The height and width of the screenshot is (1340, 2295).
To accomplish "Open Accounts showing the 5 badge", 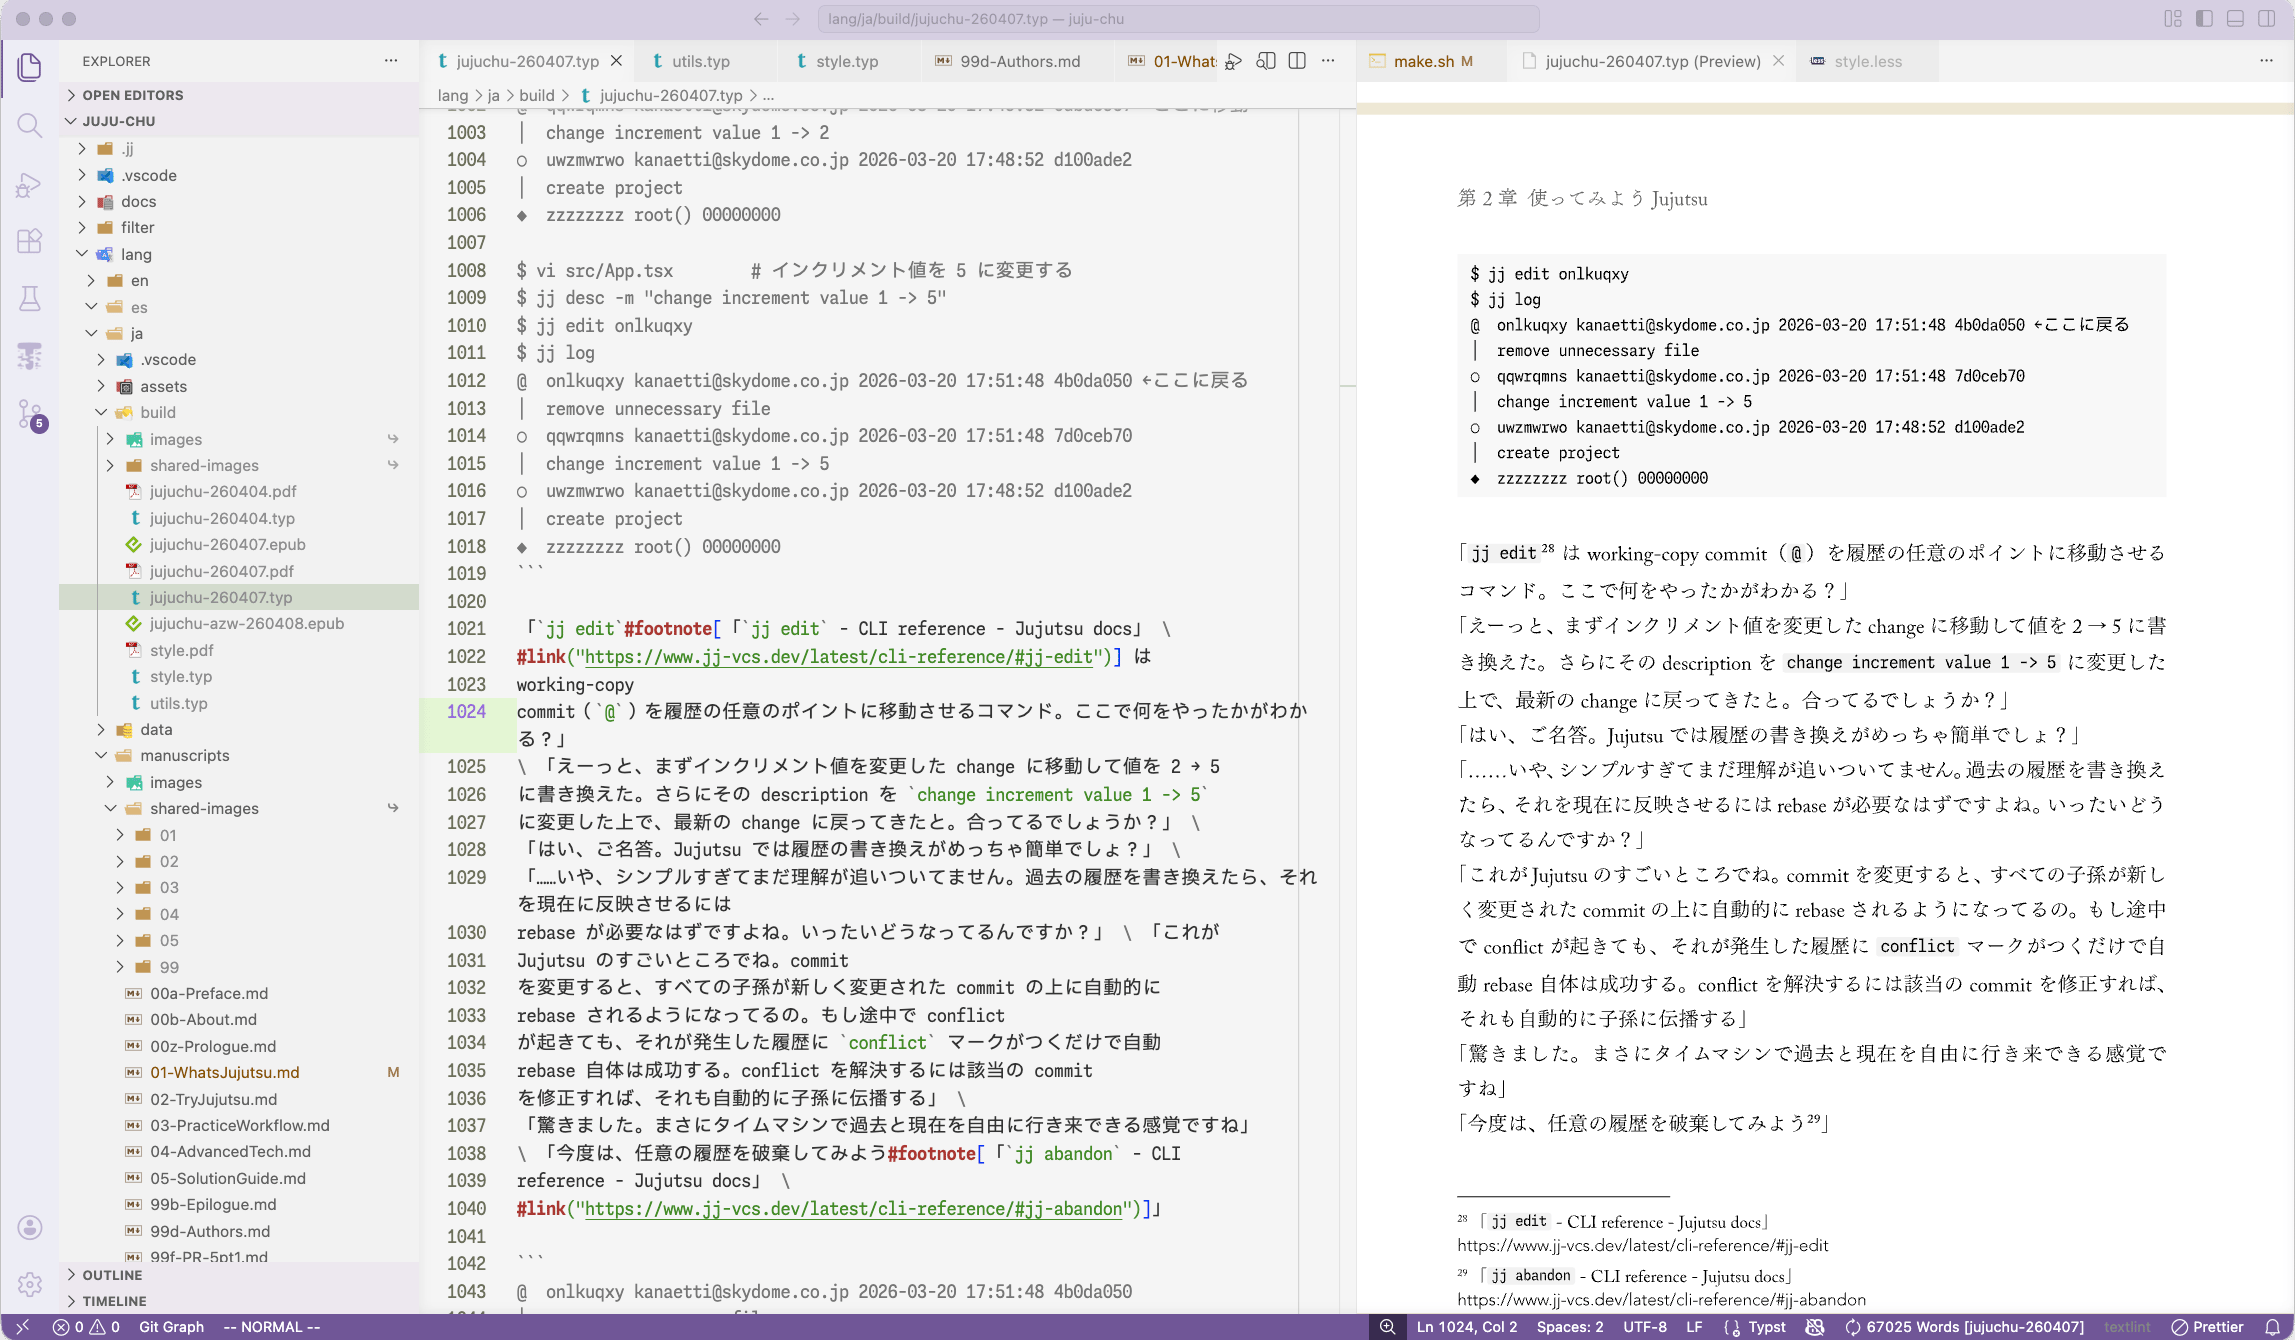I will pos(29,413).
